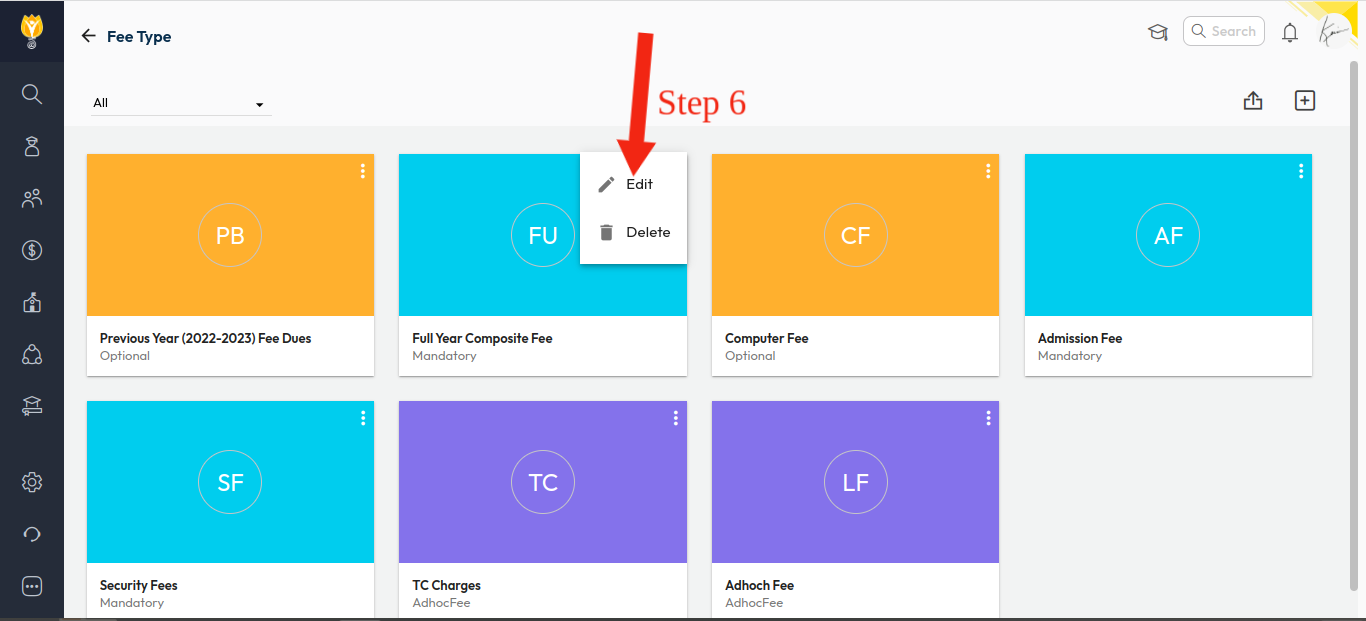Select Edit from the context menu
Image resolution: width=1366 pixels, height=621 pixels.
point(639,184)
